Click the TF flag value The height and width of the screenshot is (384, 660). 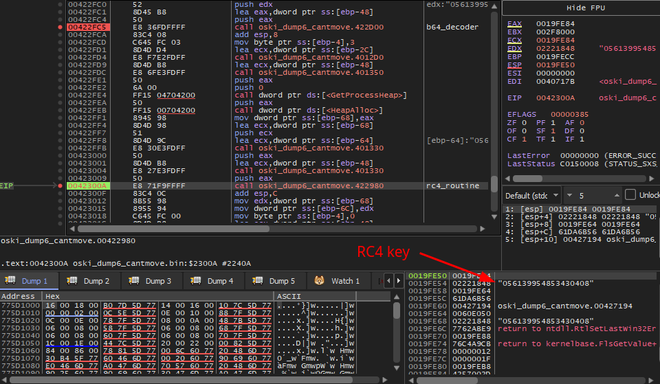pos(554,139)
